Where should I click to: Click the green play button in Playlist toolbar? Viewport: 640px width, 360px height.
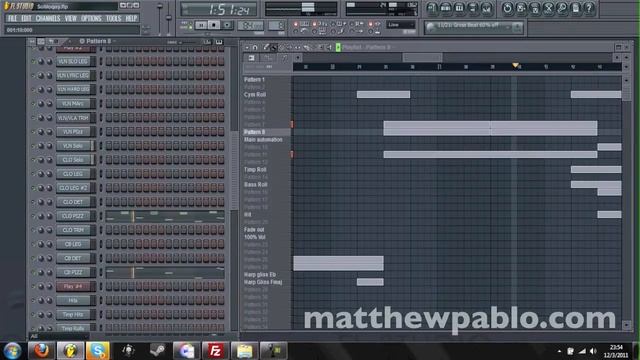pos(338,47)
